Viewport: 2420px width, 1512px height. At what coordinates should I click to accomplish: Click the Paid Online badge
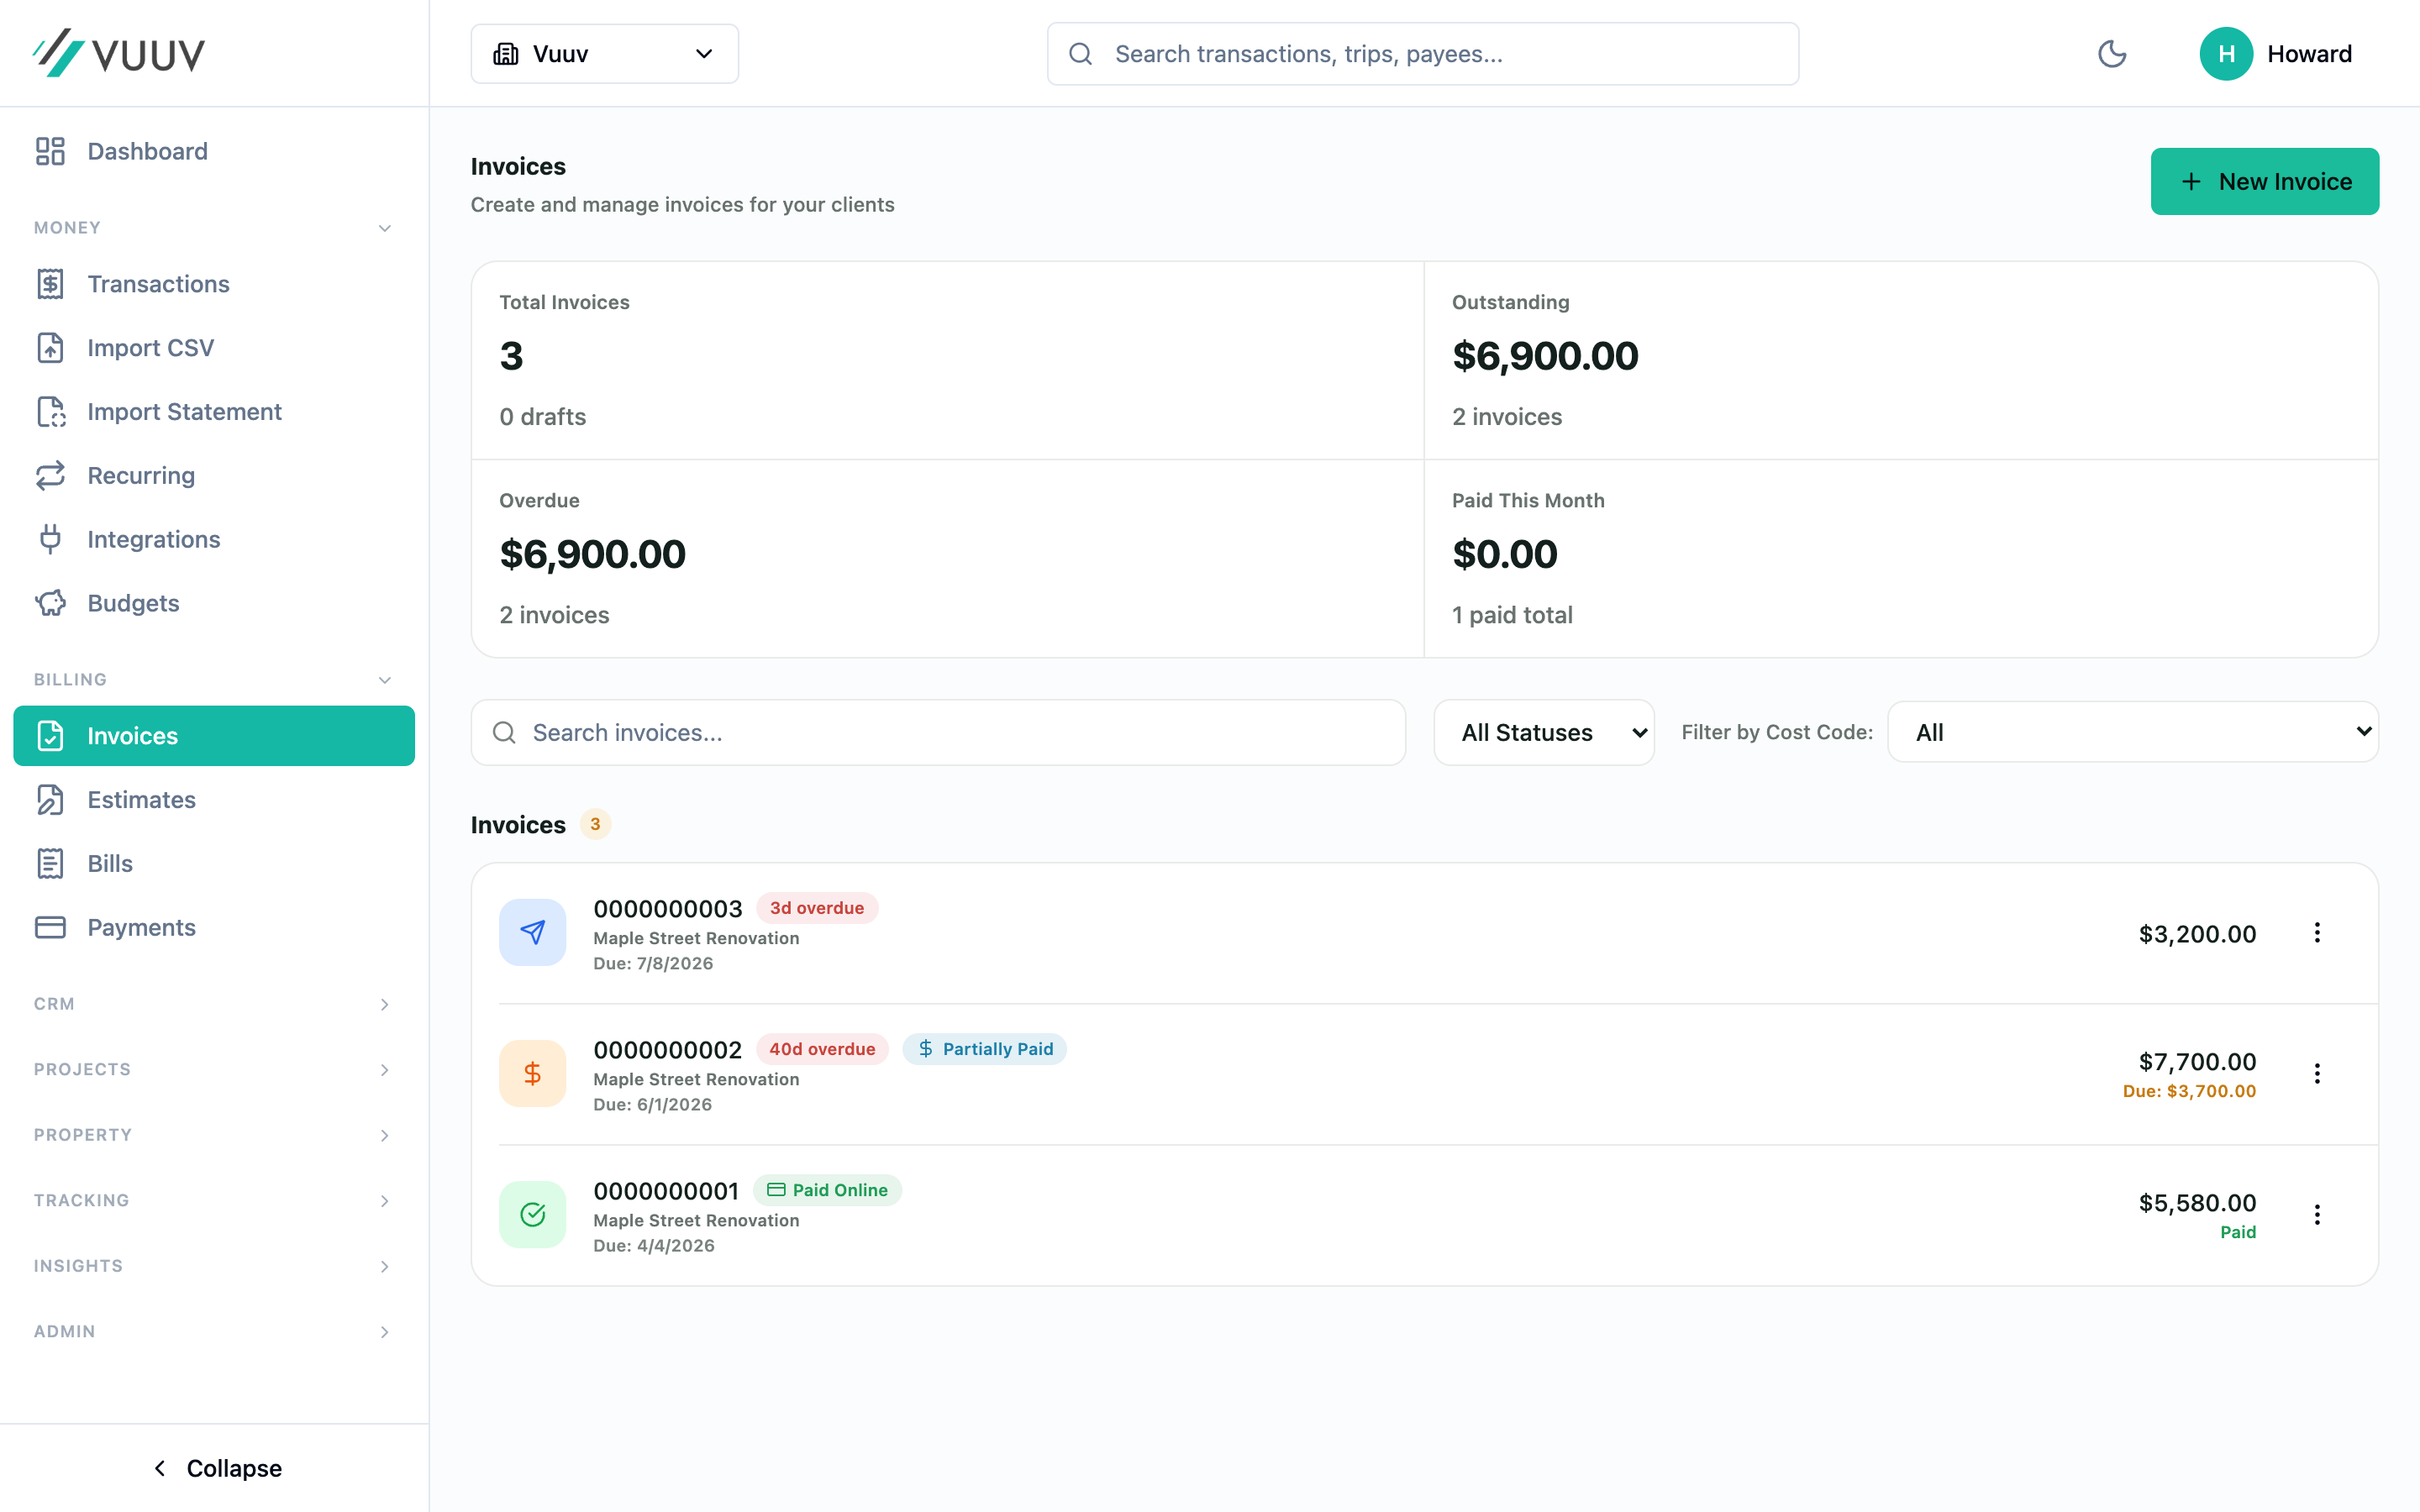tap(827, 1190)
